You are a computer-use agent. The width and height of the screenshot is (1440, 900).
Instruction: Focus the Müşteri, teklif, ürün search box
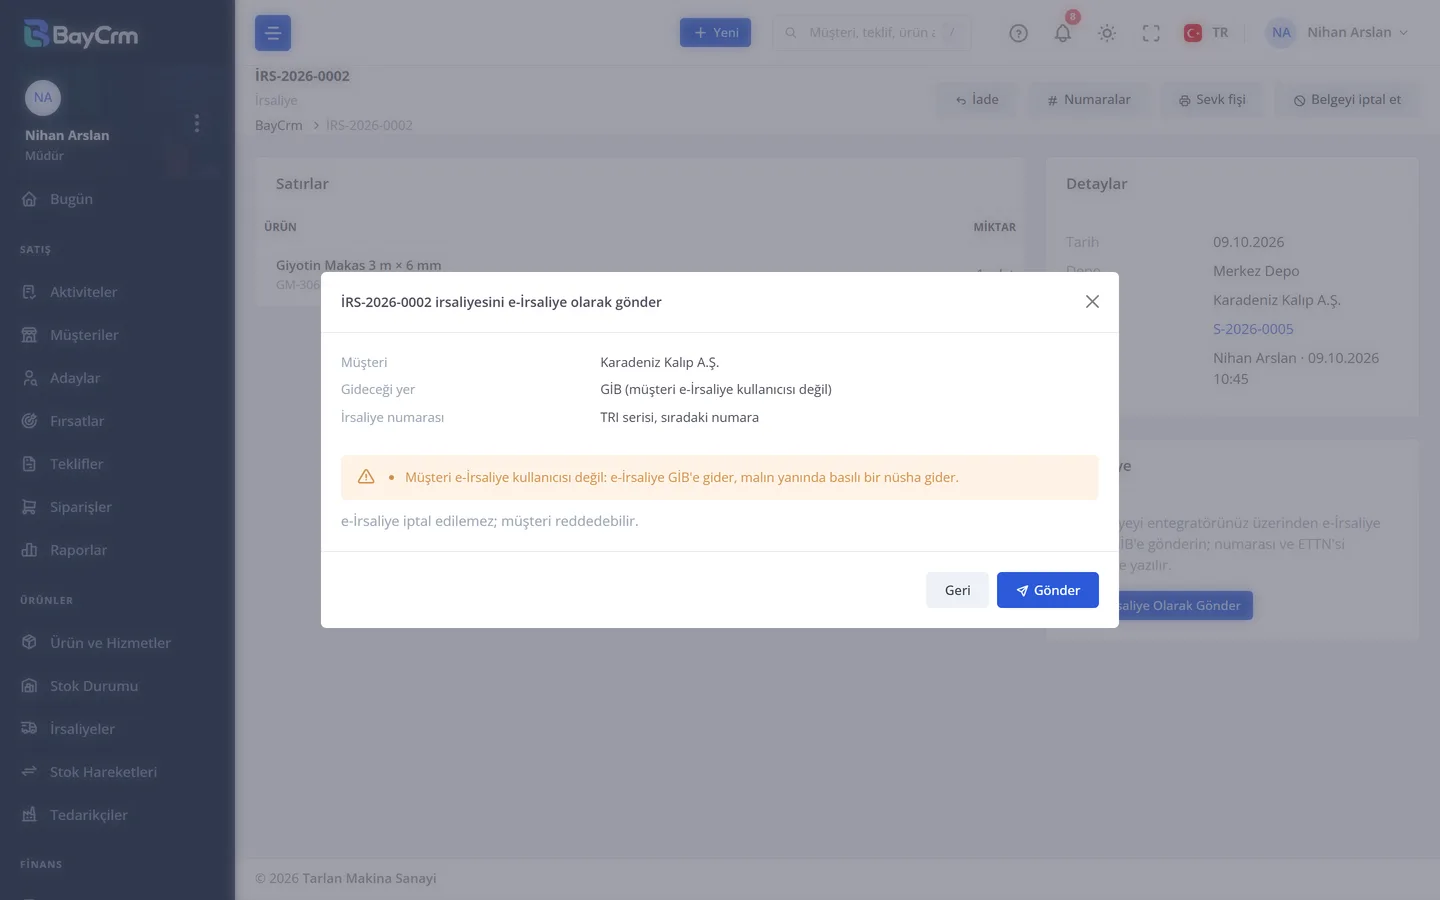point(872,33)
